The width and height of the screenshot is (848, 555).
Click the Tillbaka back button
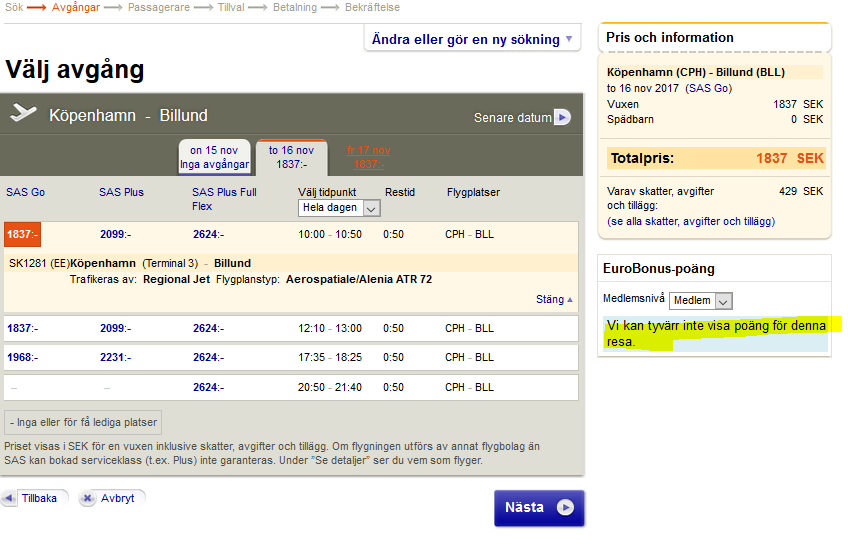click(34, 498)
